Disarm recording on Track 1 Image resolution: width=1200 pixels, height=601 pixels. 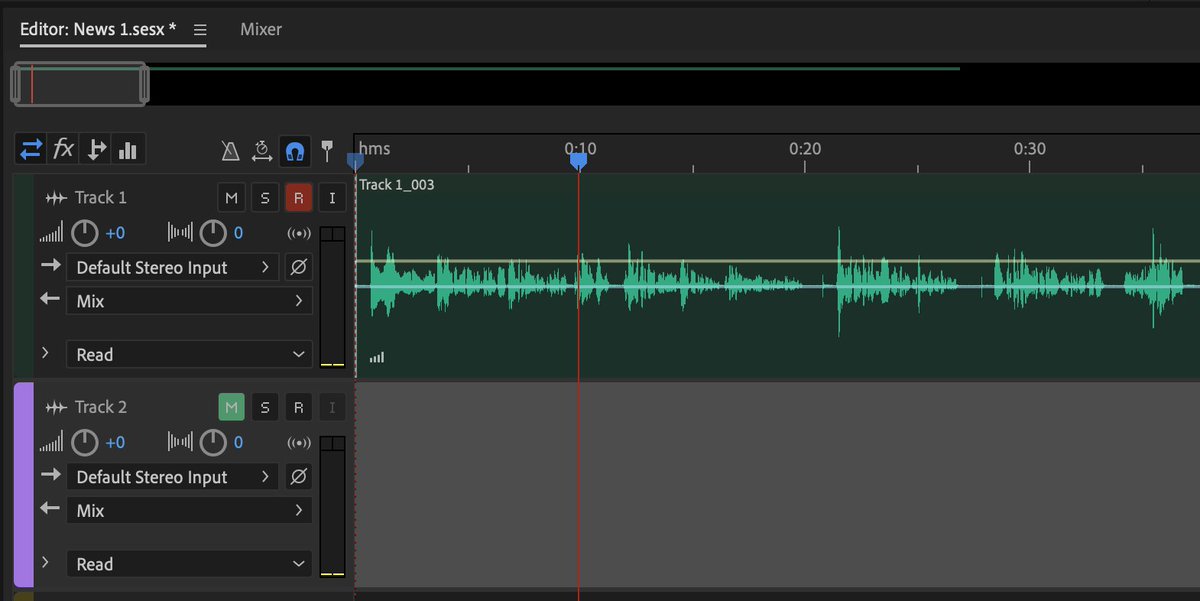pyautogui.click(x=298, y=198)
